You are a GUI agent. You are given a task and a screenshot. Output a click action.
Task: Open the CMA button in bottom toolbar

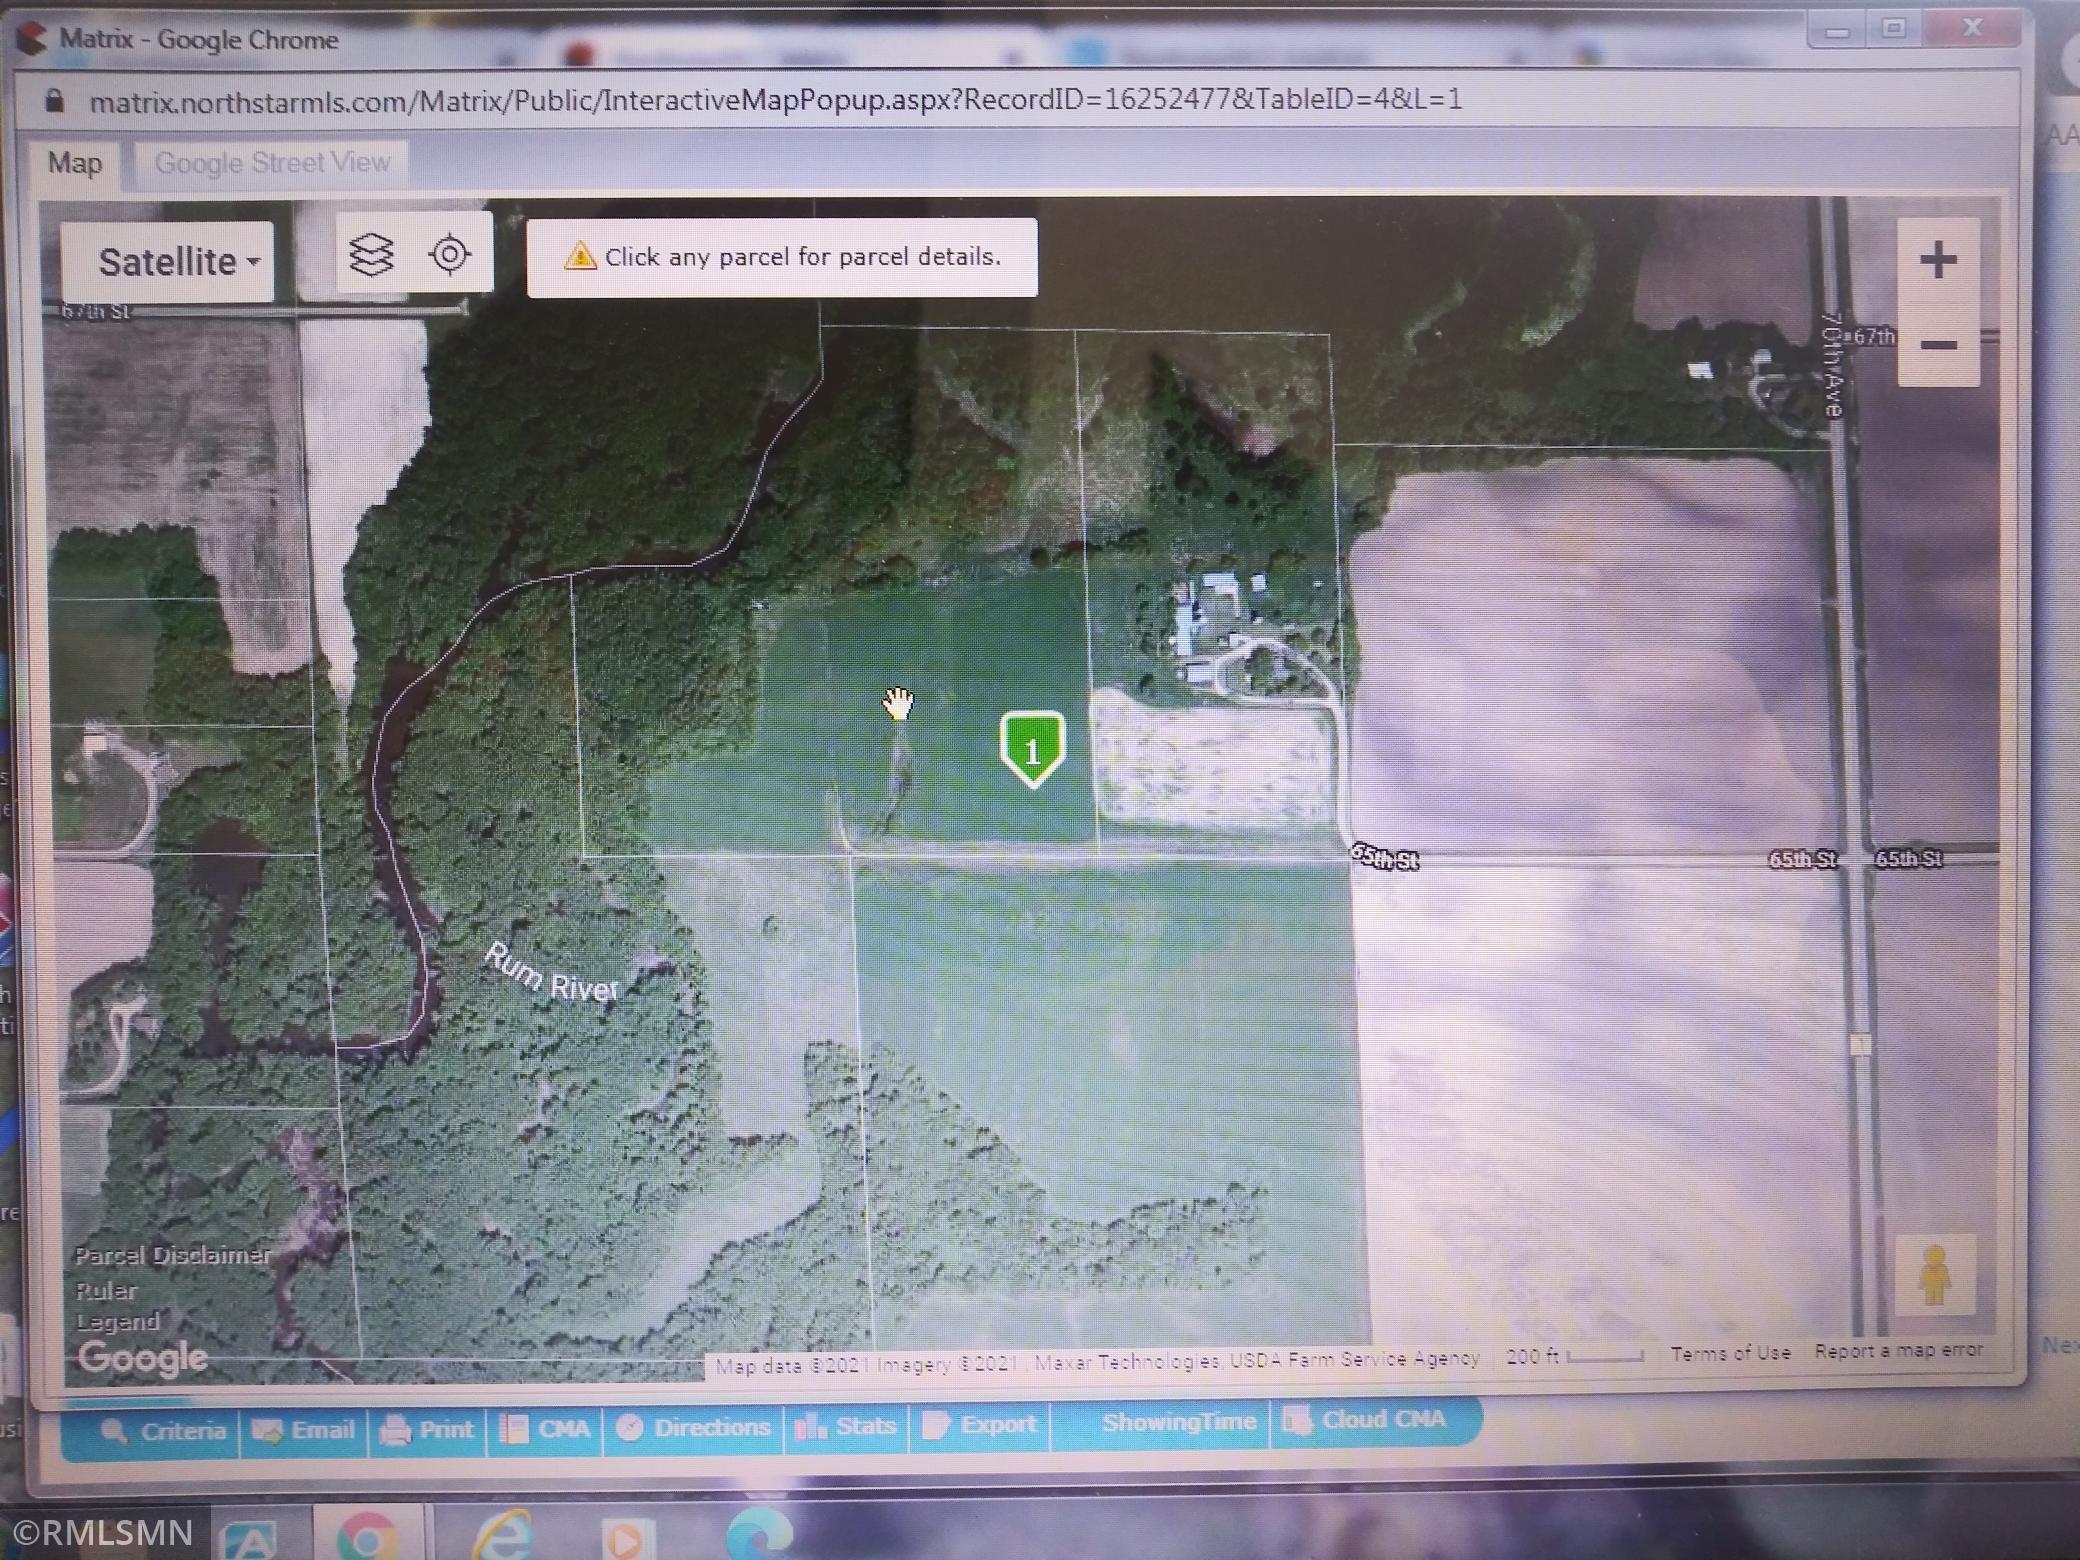[545, 1429]
